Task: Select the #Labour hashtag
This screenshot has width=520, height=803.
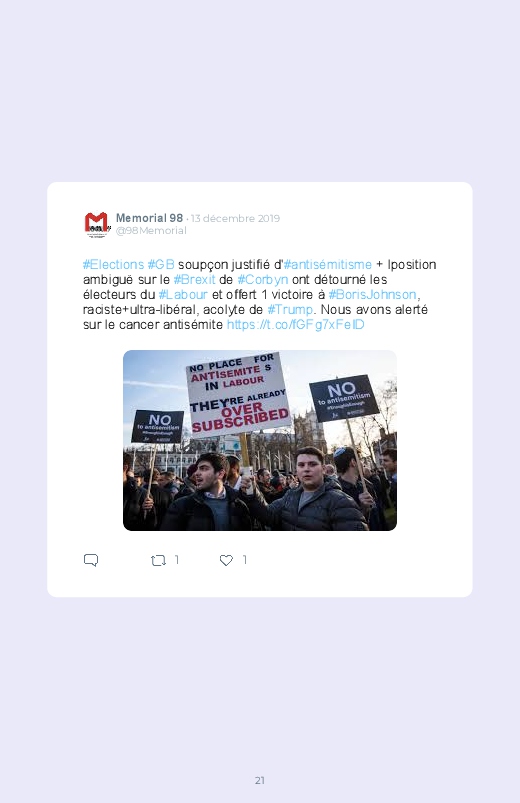Action: tap(183, 294)
